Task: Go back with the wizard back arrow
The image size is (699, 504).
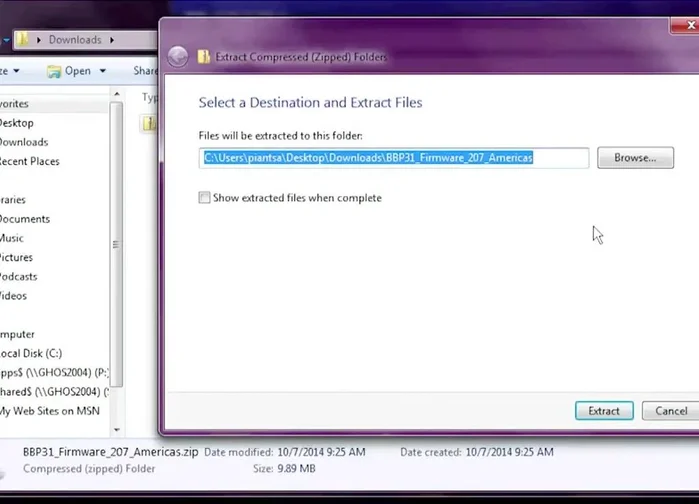Action: pos(178,57)
